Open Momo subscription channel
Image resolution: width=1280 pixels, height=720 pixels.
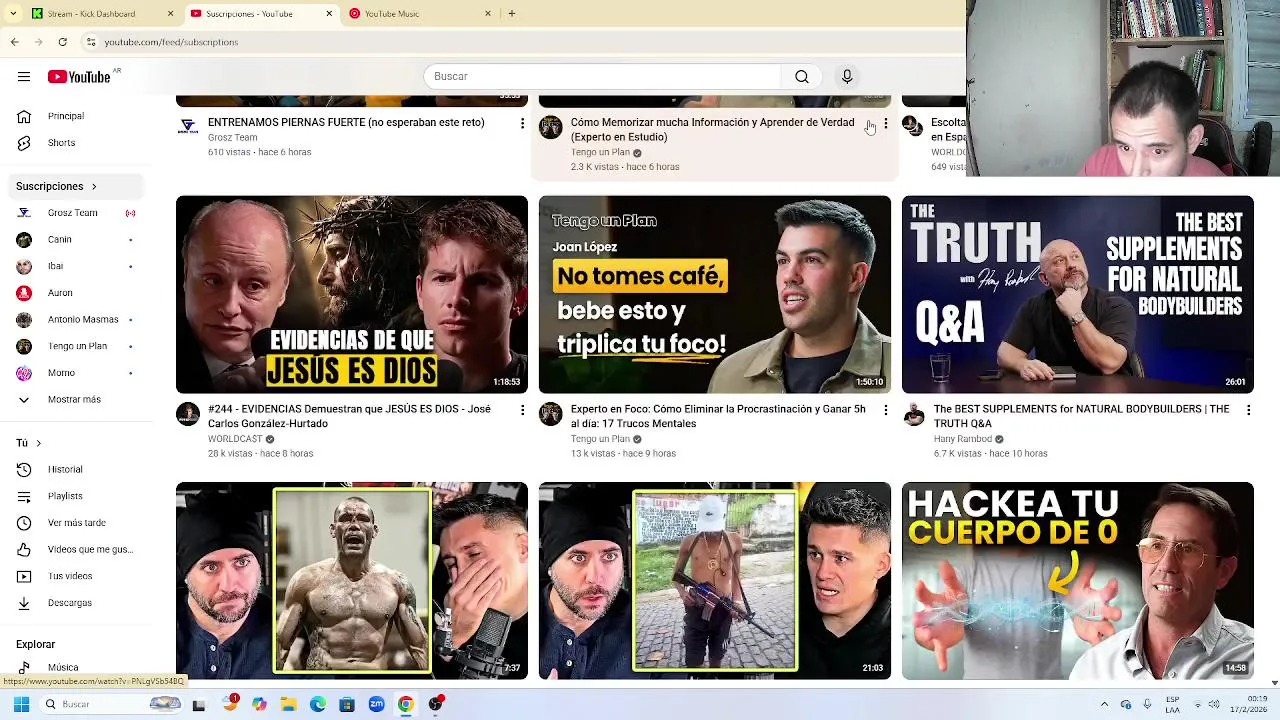(x=75, y=373)
